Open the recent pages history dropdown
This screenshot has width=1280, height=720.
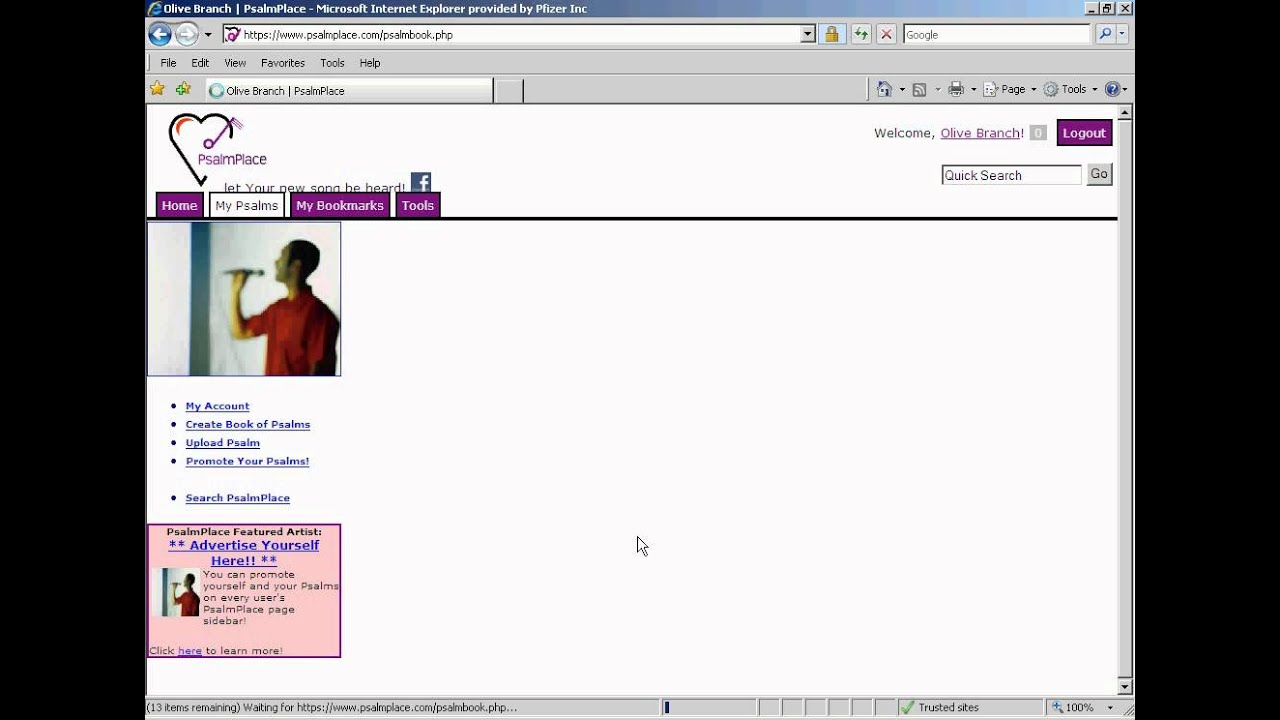(208, 34)
